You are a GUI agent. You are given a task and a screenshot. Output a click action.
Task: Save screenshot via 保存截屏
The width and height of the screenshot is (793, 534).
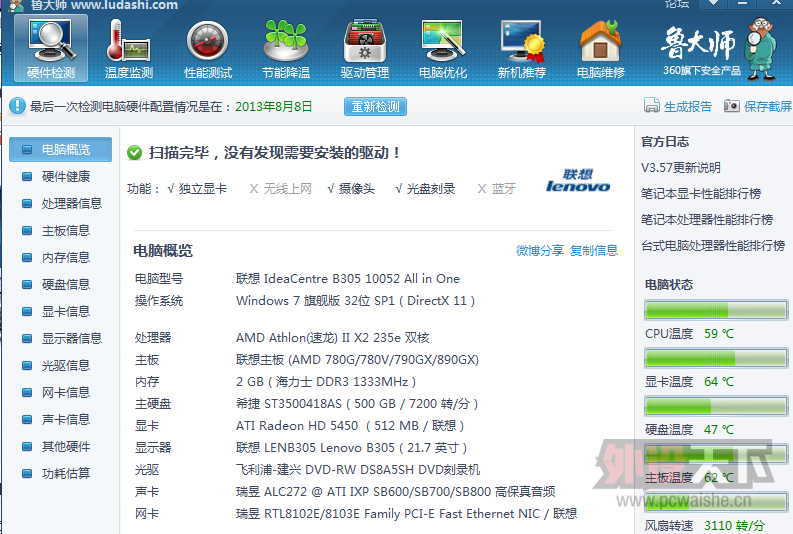(x=758, y=106)
